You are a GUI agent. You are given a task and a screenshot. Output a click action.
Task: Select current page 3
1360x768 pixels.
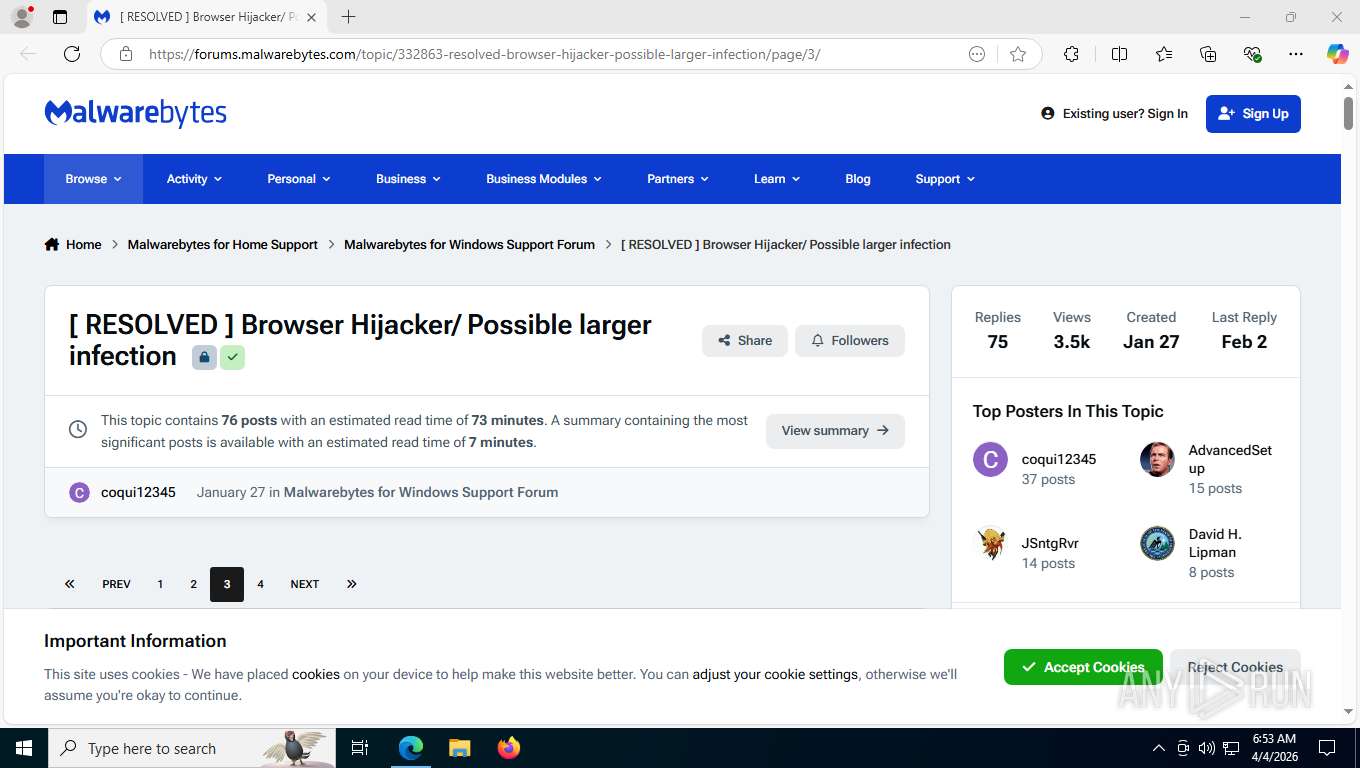pyautogui.click(x=227, y=584)
